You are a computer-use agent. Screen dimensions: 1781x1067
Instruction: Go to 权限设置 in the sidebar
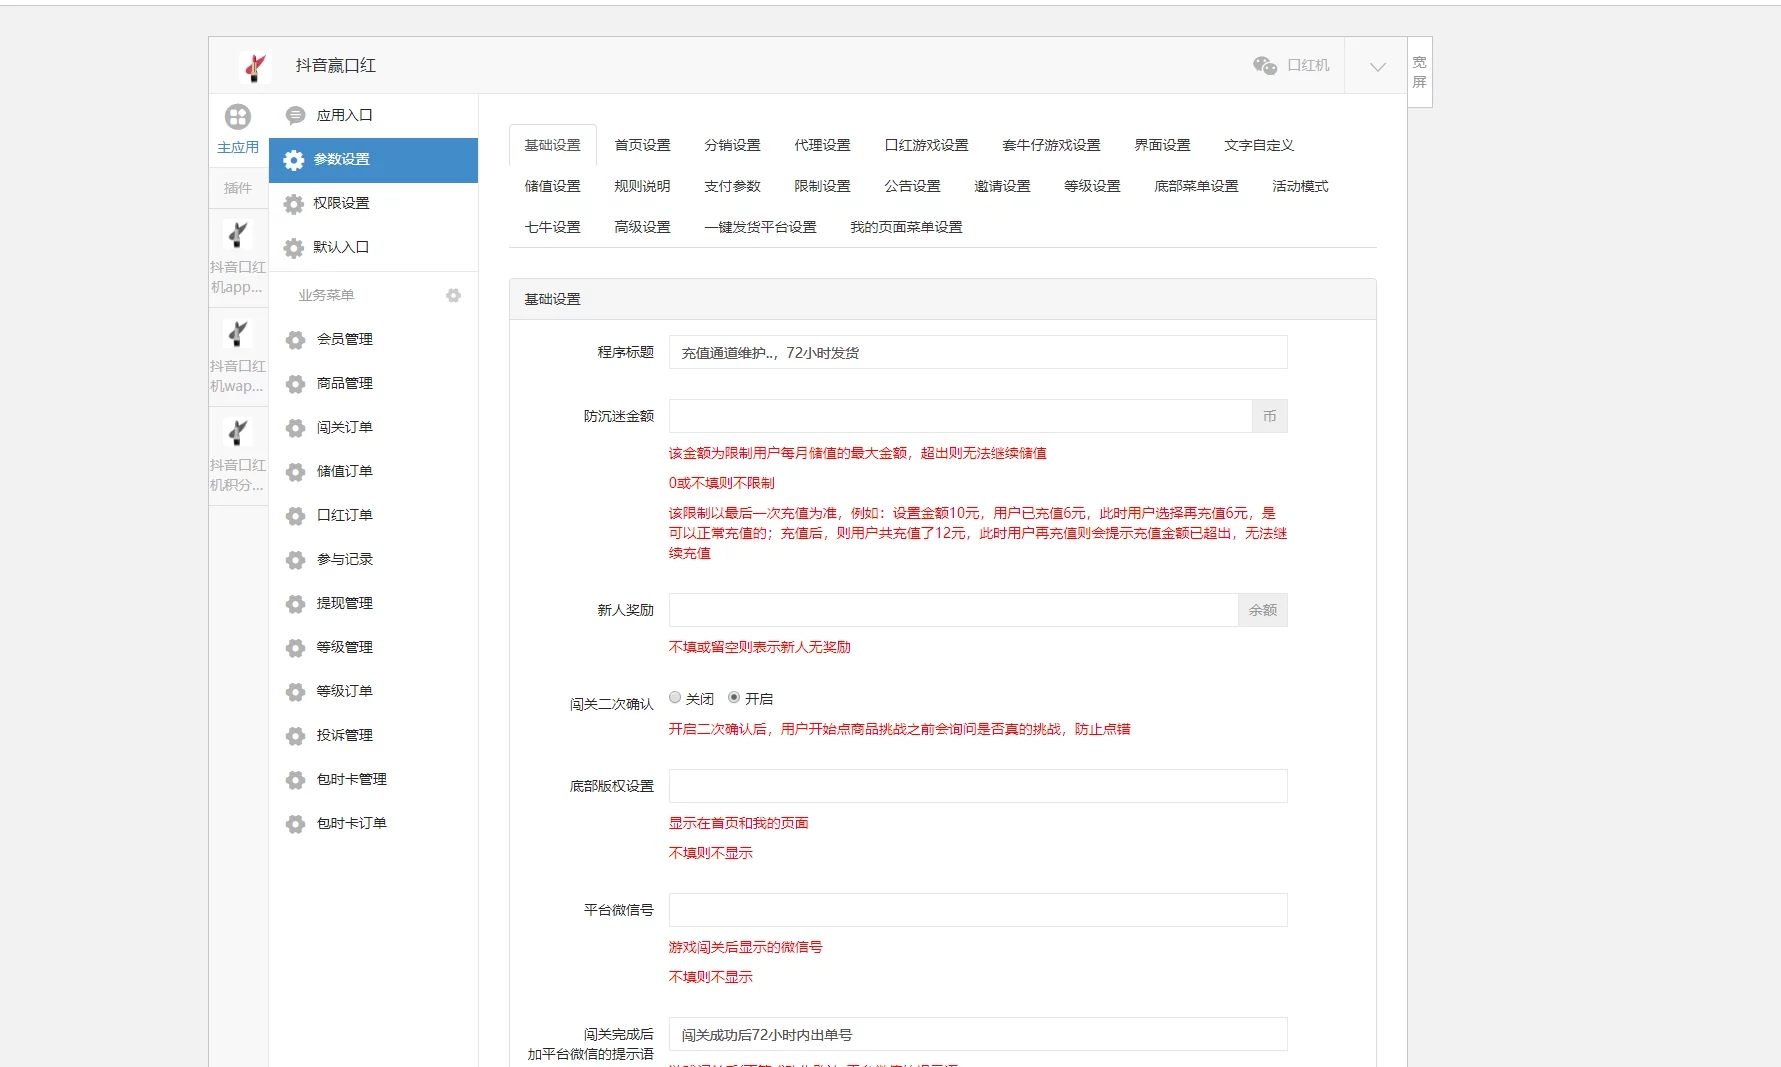click(341, 204)
